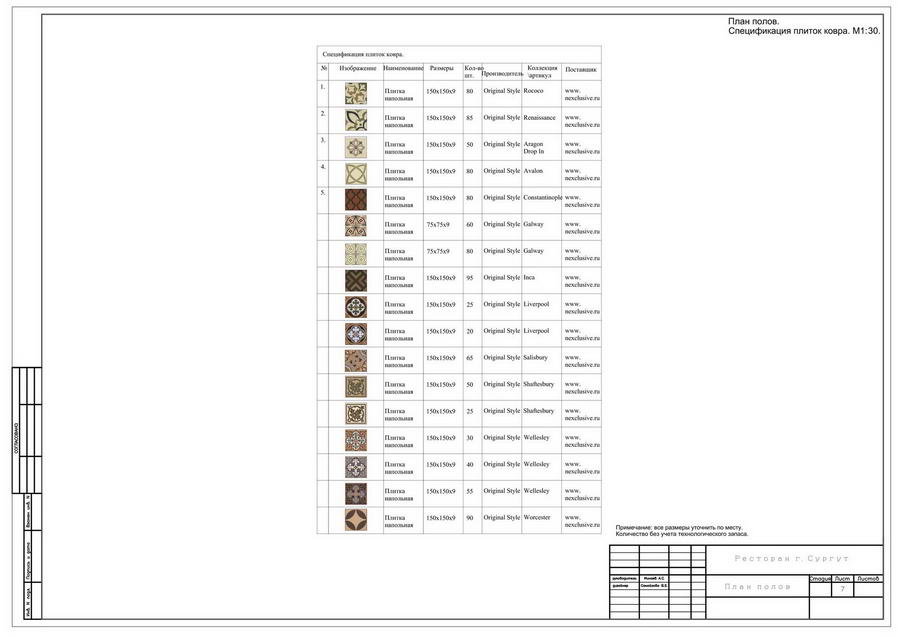900x637 pixels.
Task: Click the supplier link in Inca row
Action: click(582, 281)
